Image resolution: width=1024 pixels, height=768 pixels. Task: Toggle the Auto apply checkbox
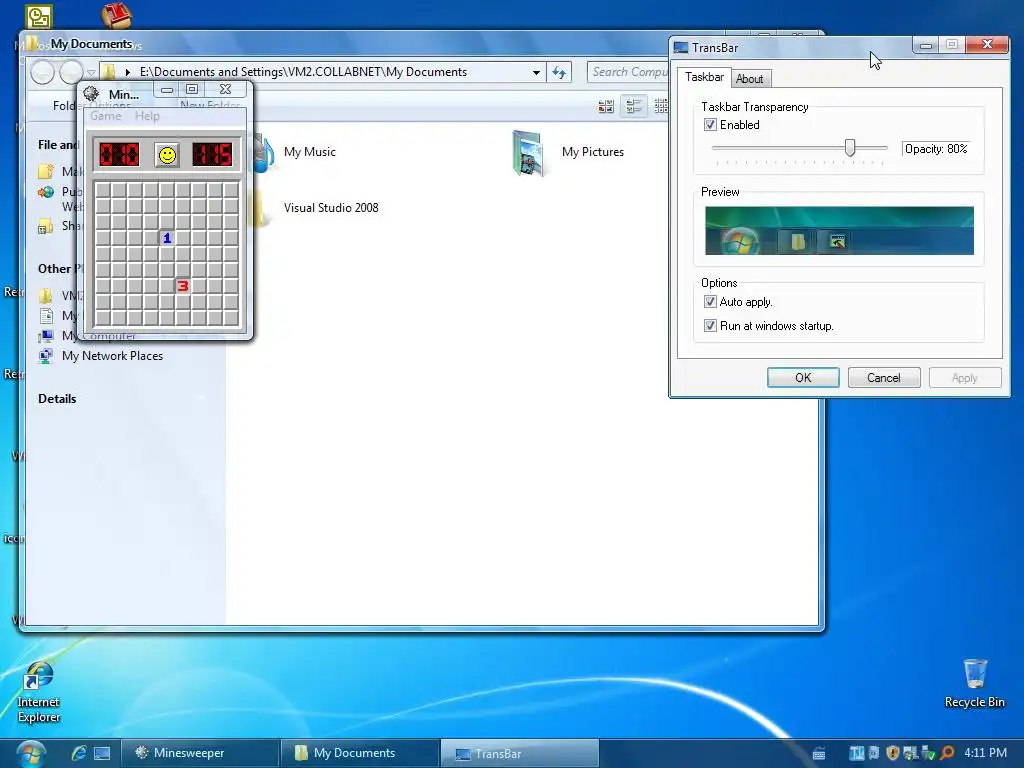click(710, 302)
